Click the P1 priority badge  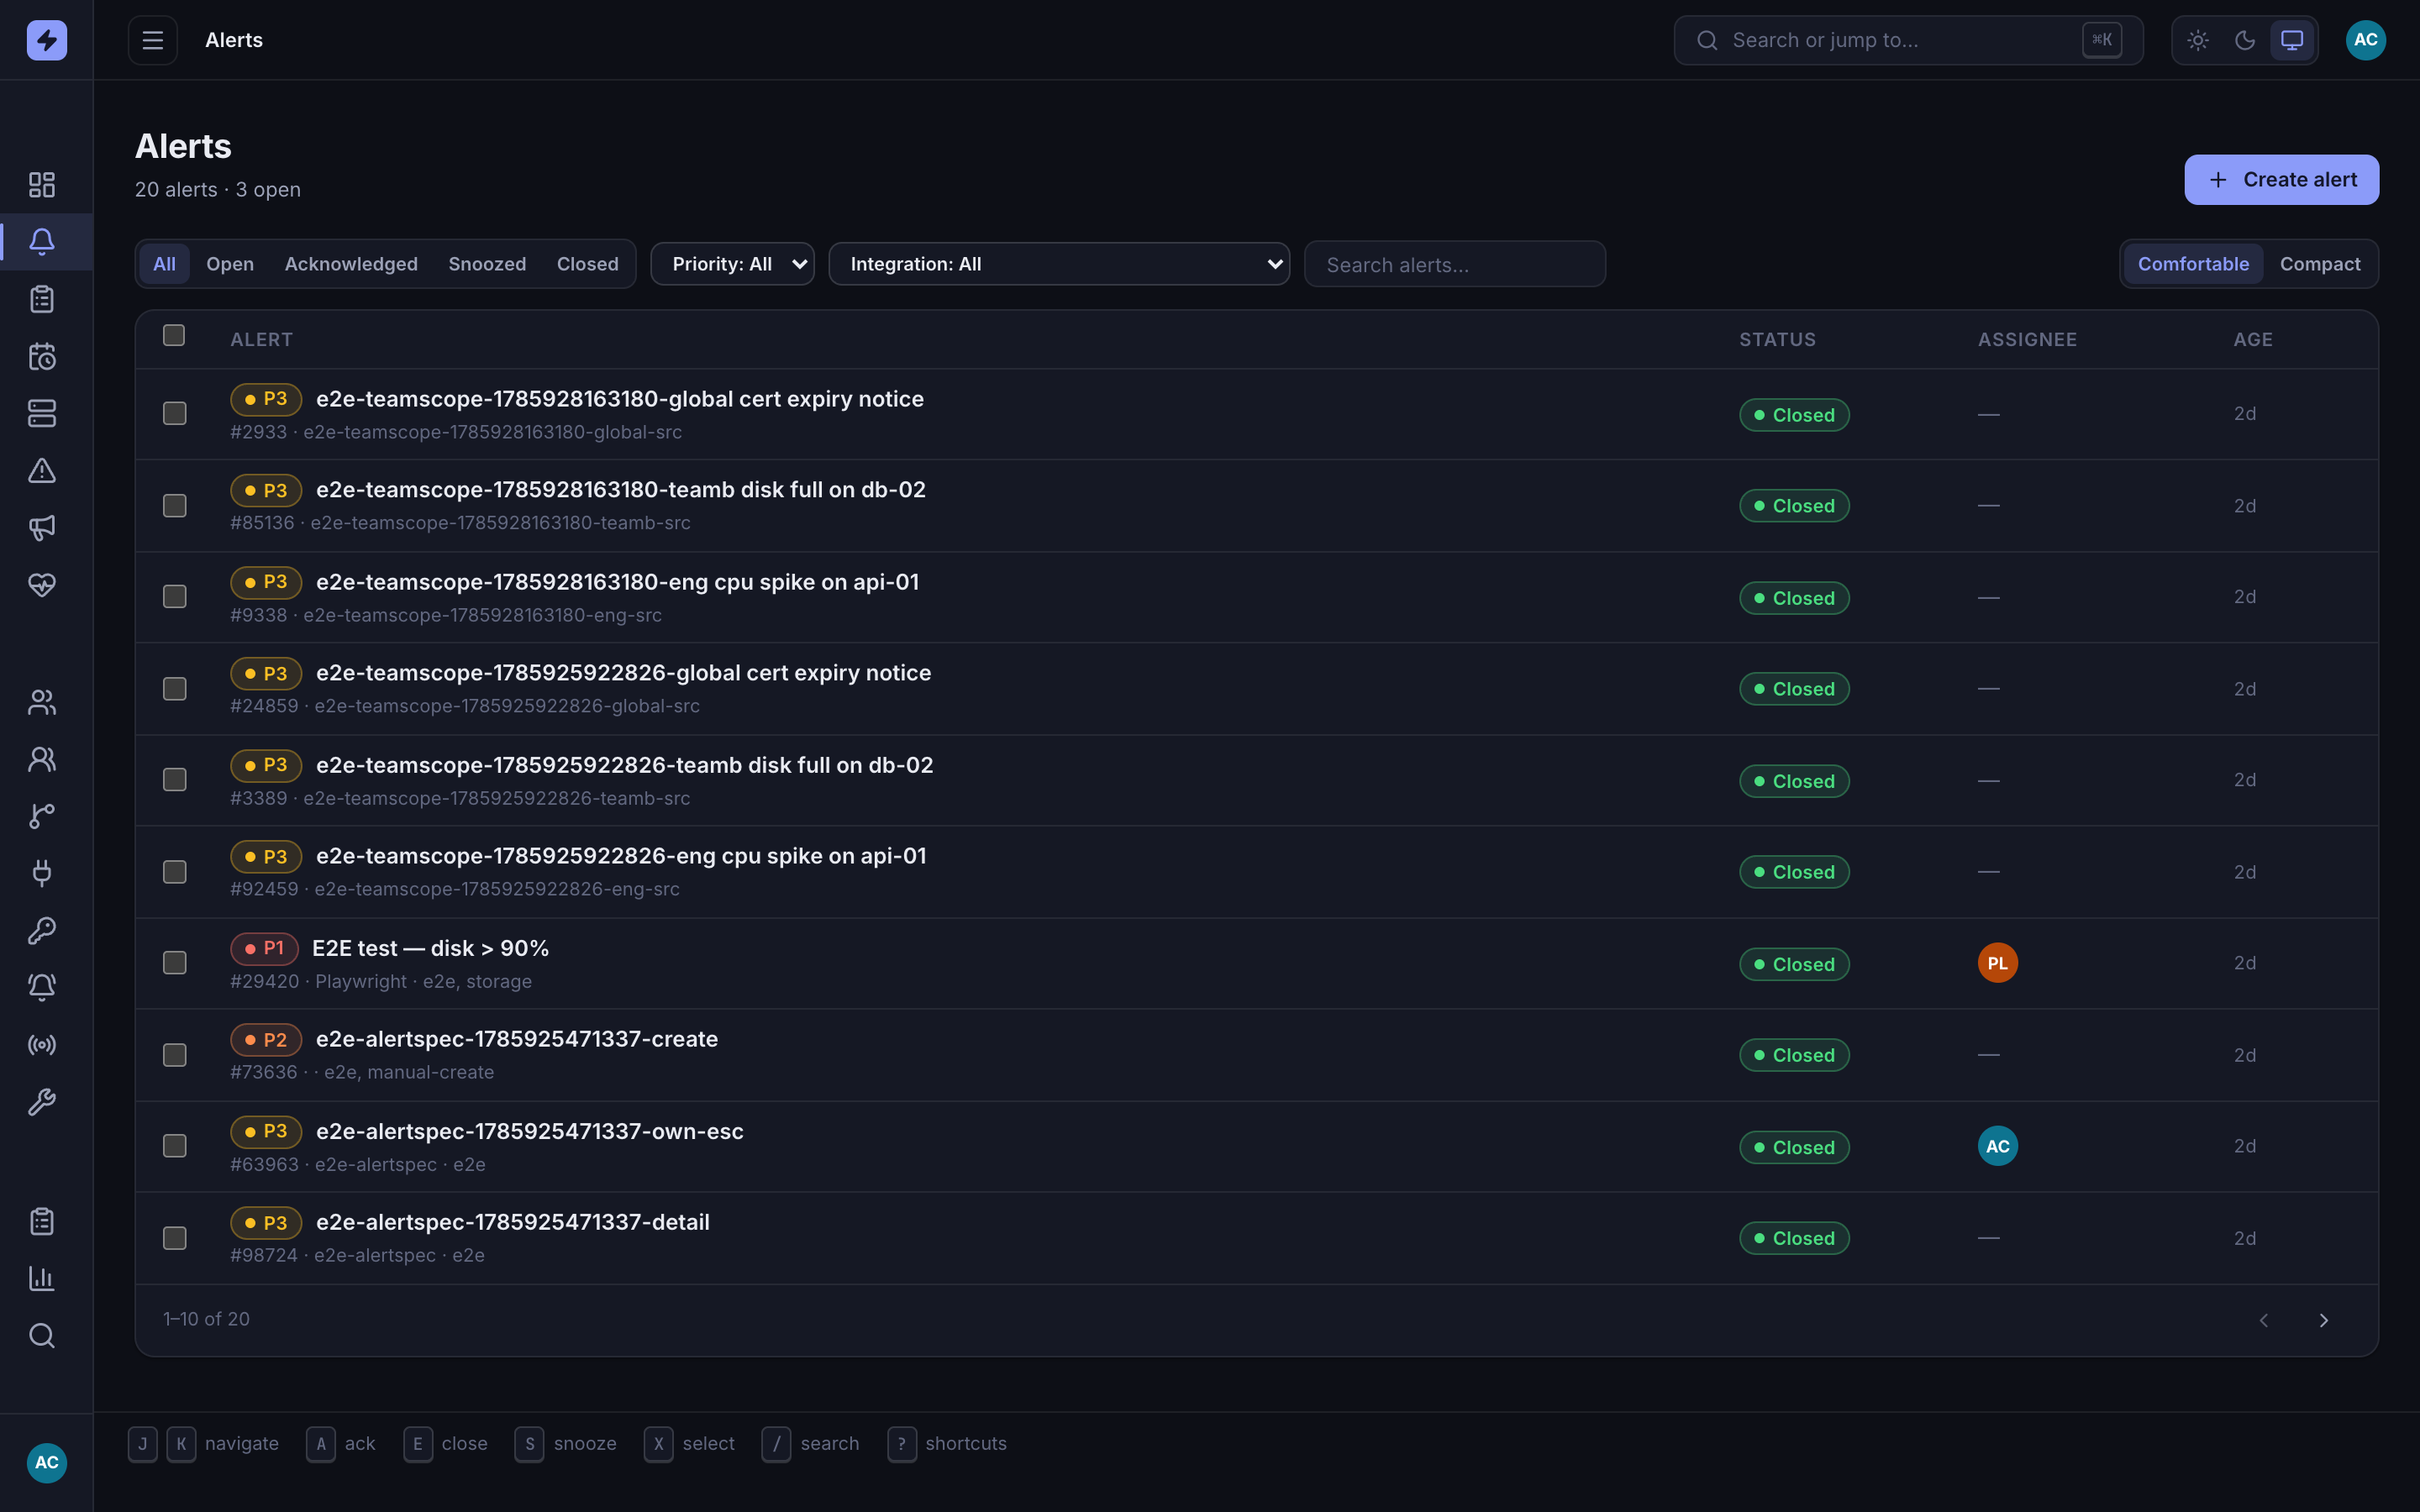[x=264, y=948]
